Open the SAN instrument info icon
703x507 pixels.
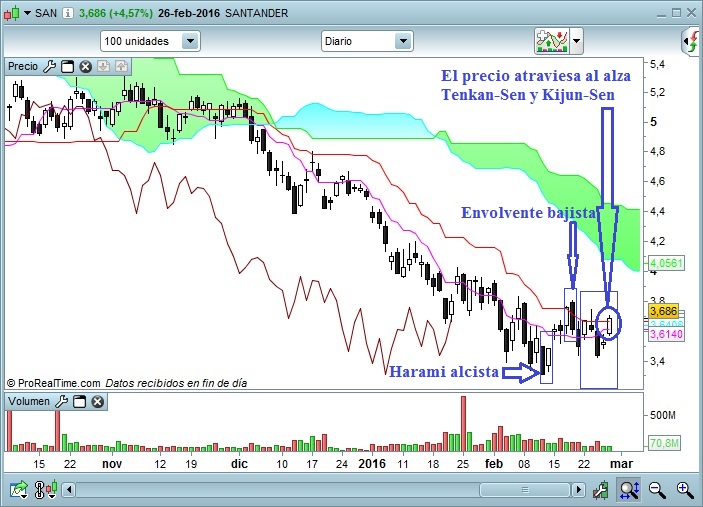pos(68,13)
